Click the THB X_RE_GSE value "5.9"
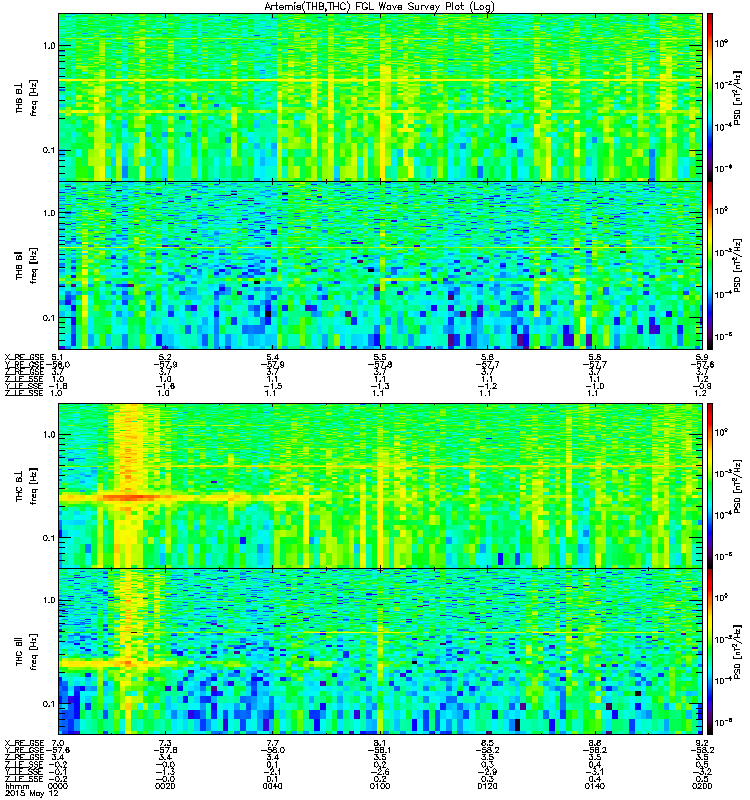 (x=702, y=357)
